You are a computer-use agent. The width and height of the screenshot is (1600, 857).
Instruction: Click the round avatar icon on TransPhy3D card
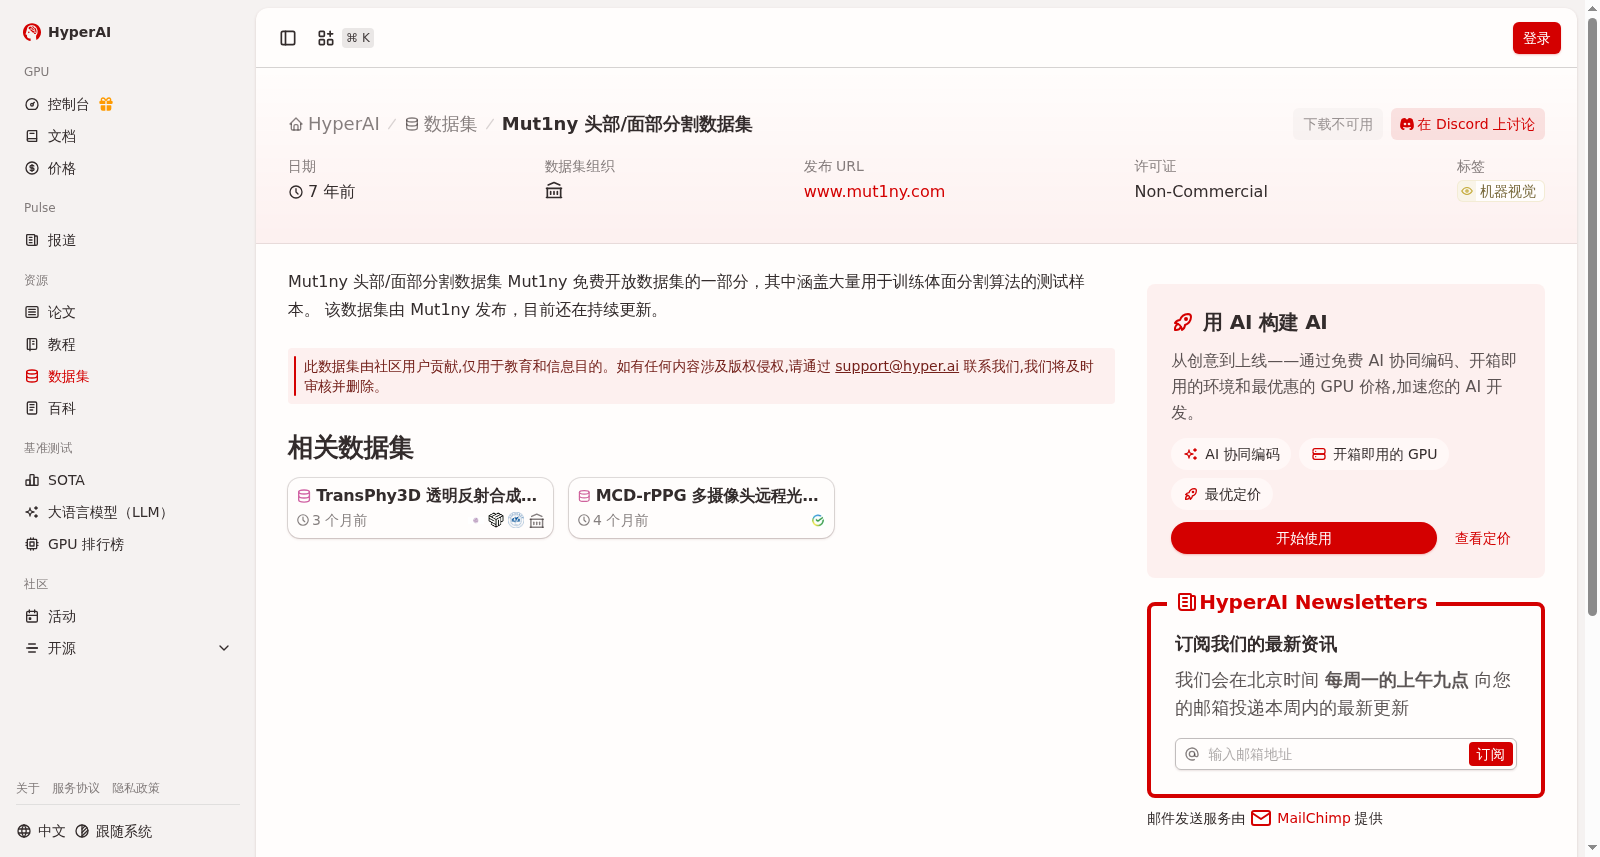(x=516, y=520)
